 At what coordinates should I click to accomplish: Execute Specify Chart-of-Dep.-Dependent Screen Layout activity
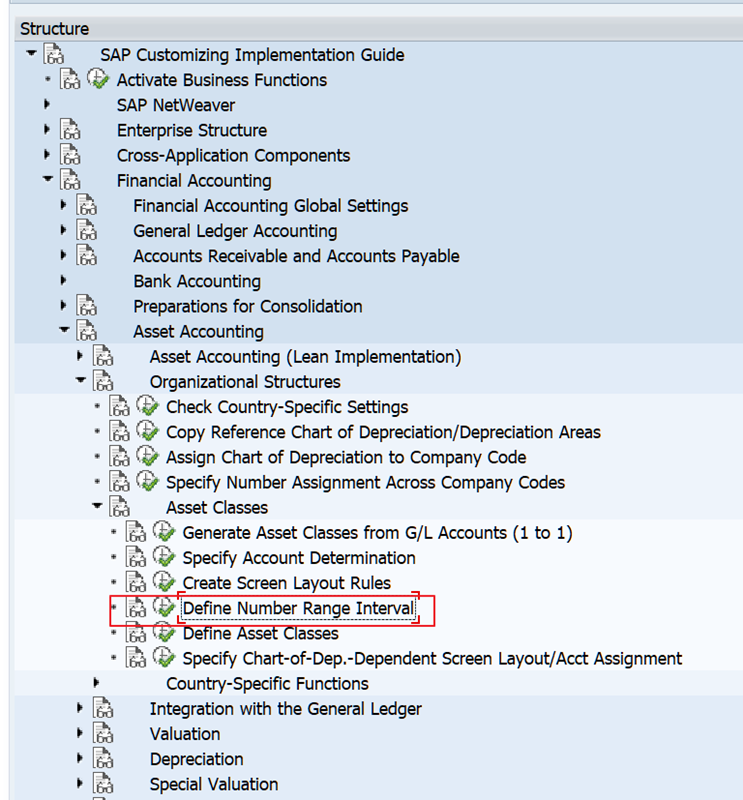click(x=164, y=658)
